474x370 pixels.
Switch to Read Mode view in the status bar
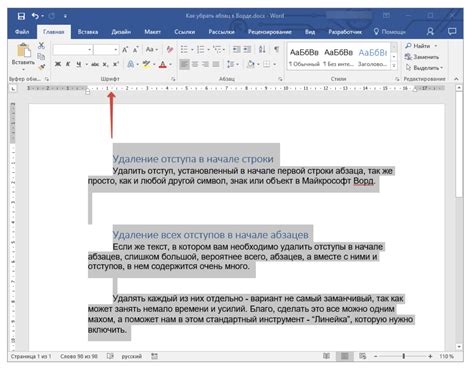(326, 356)
